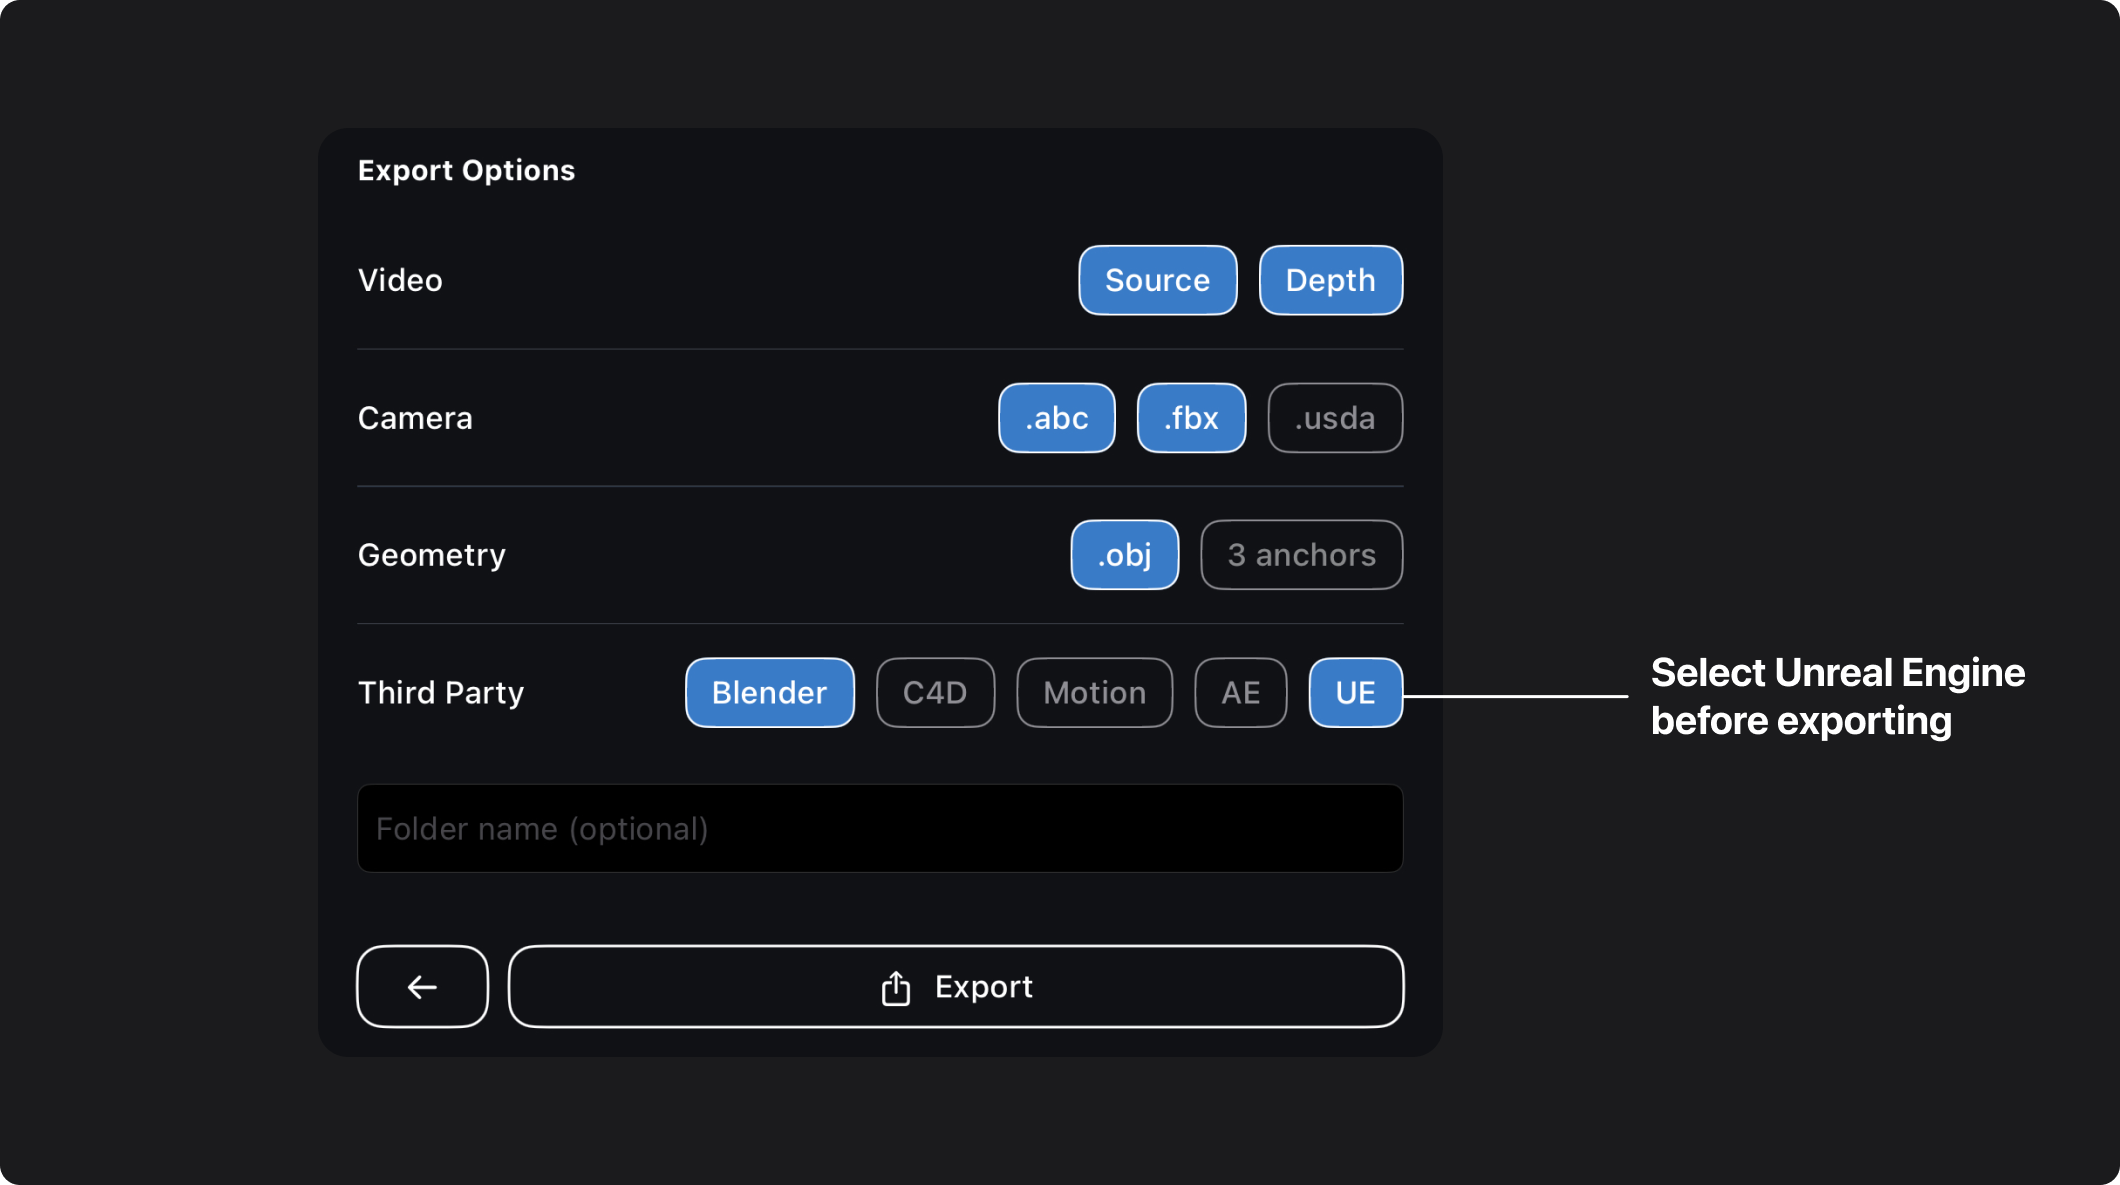Select the AE export preset
The width and height of the screenshot is (2120, 1185).
coord(1241,691)
